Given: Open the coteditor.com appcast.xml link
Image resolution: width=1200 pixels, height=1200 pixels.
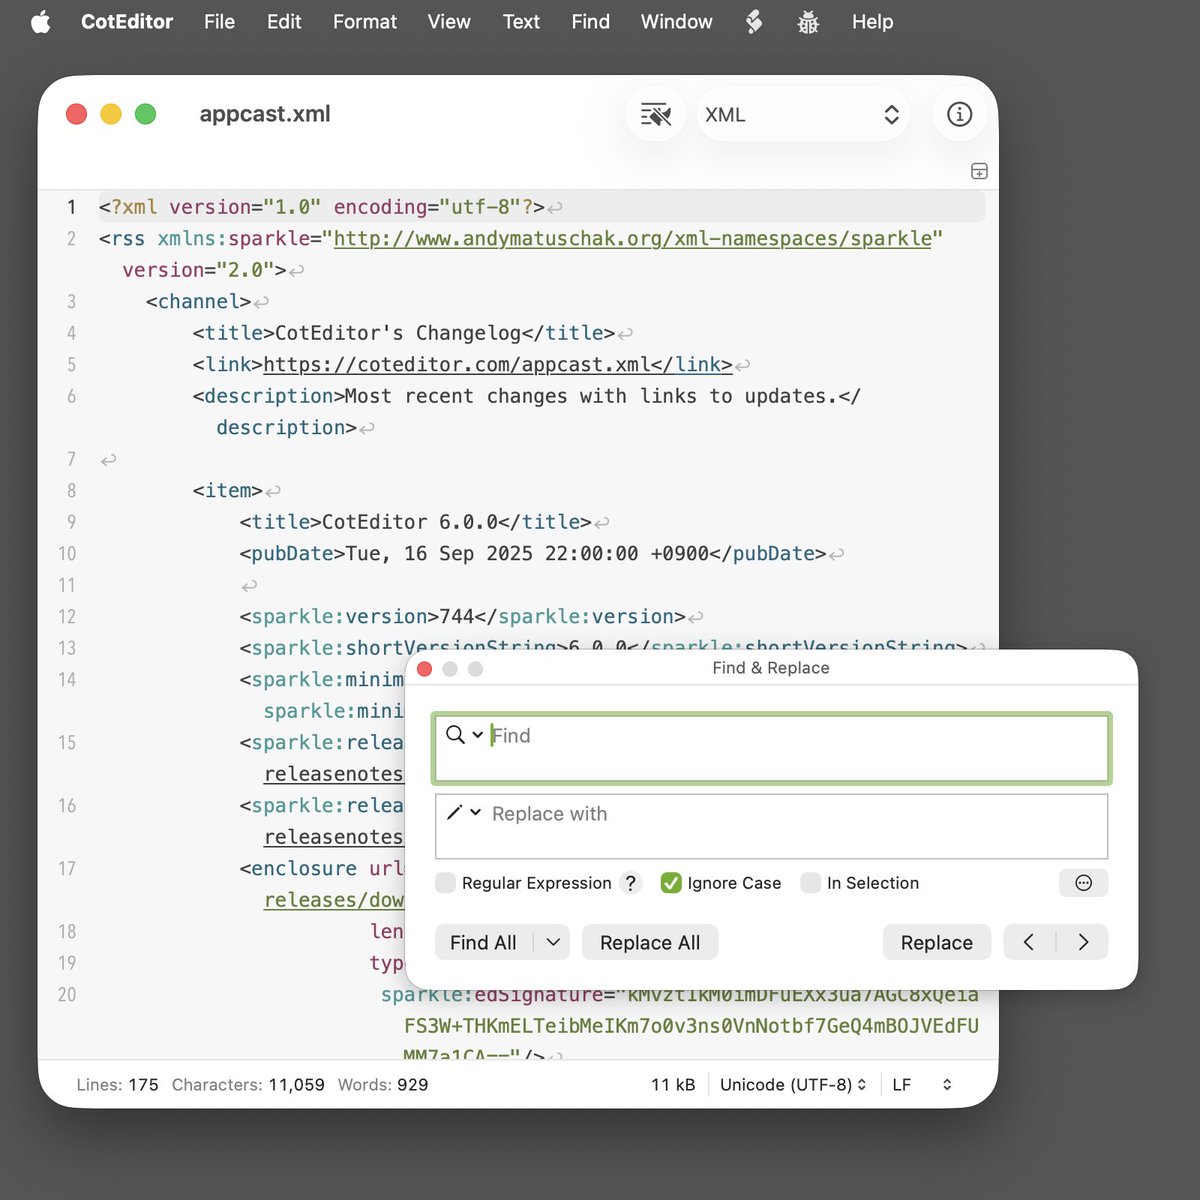Looking at the screenshot, I should (x=497, y=365).
